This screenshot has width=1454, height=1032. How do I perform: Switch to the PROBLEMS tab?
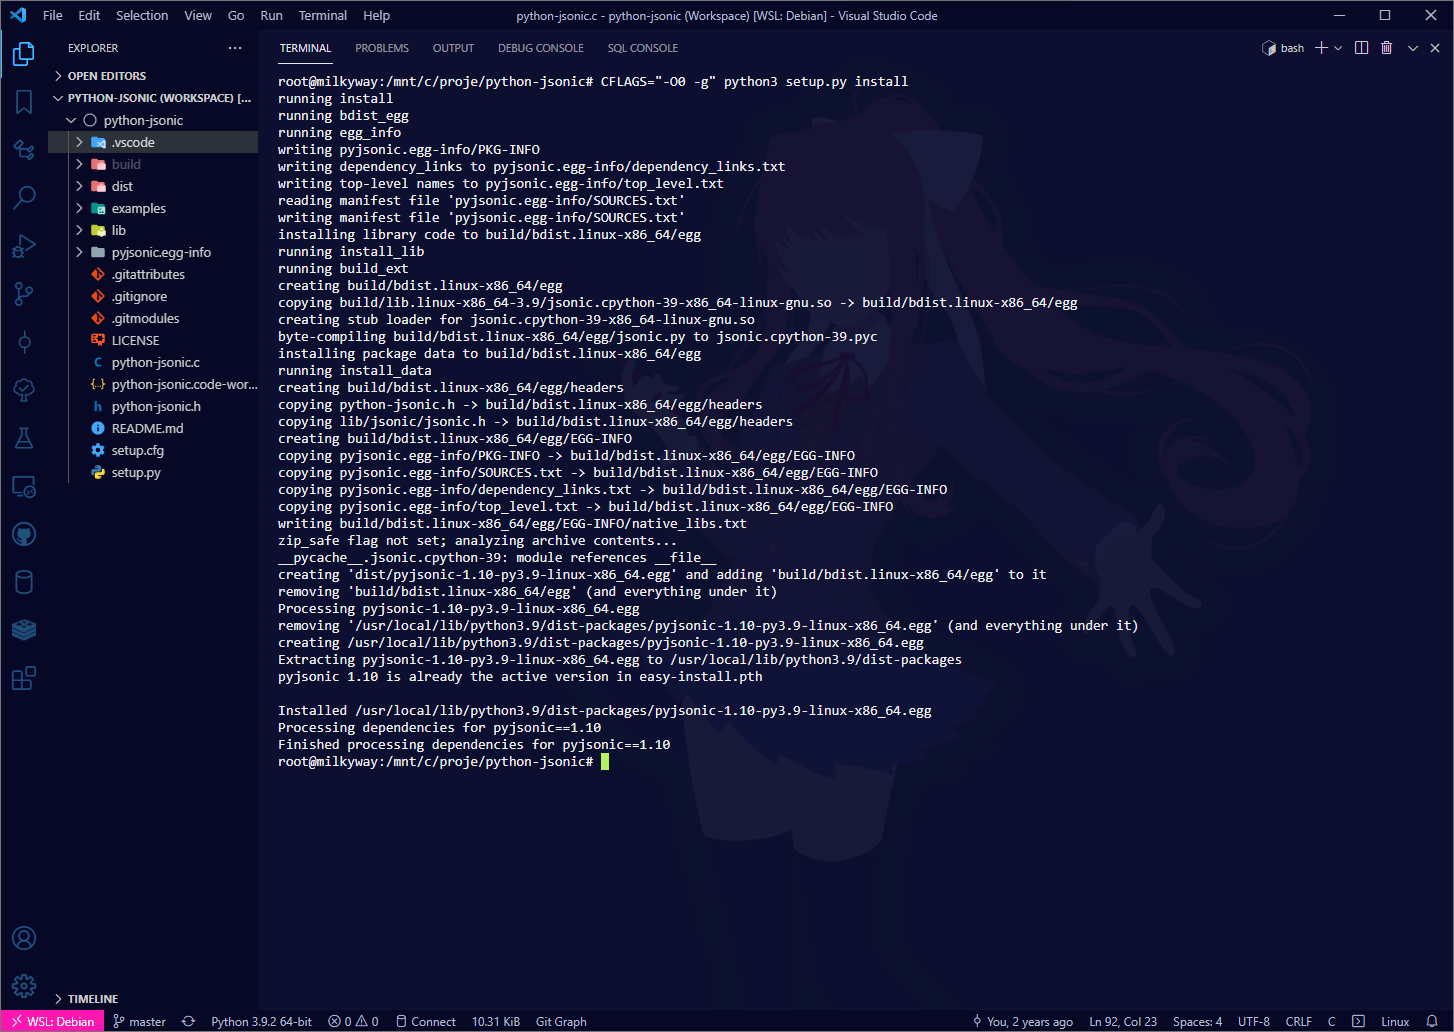tap(382, 48)
